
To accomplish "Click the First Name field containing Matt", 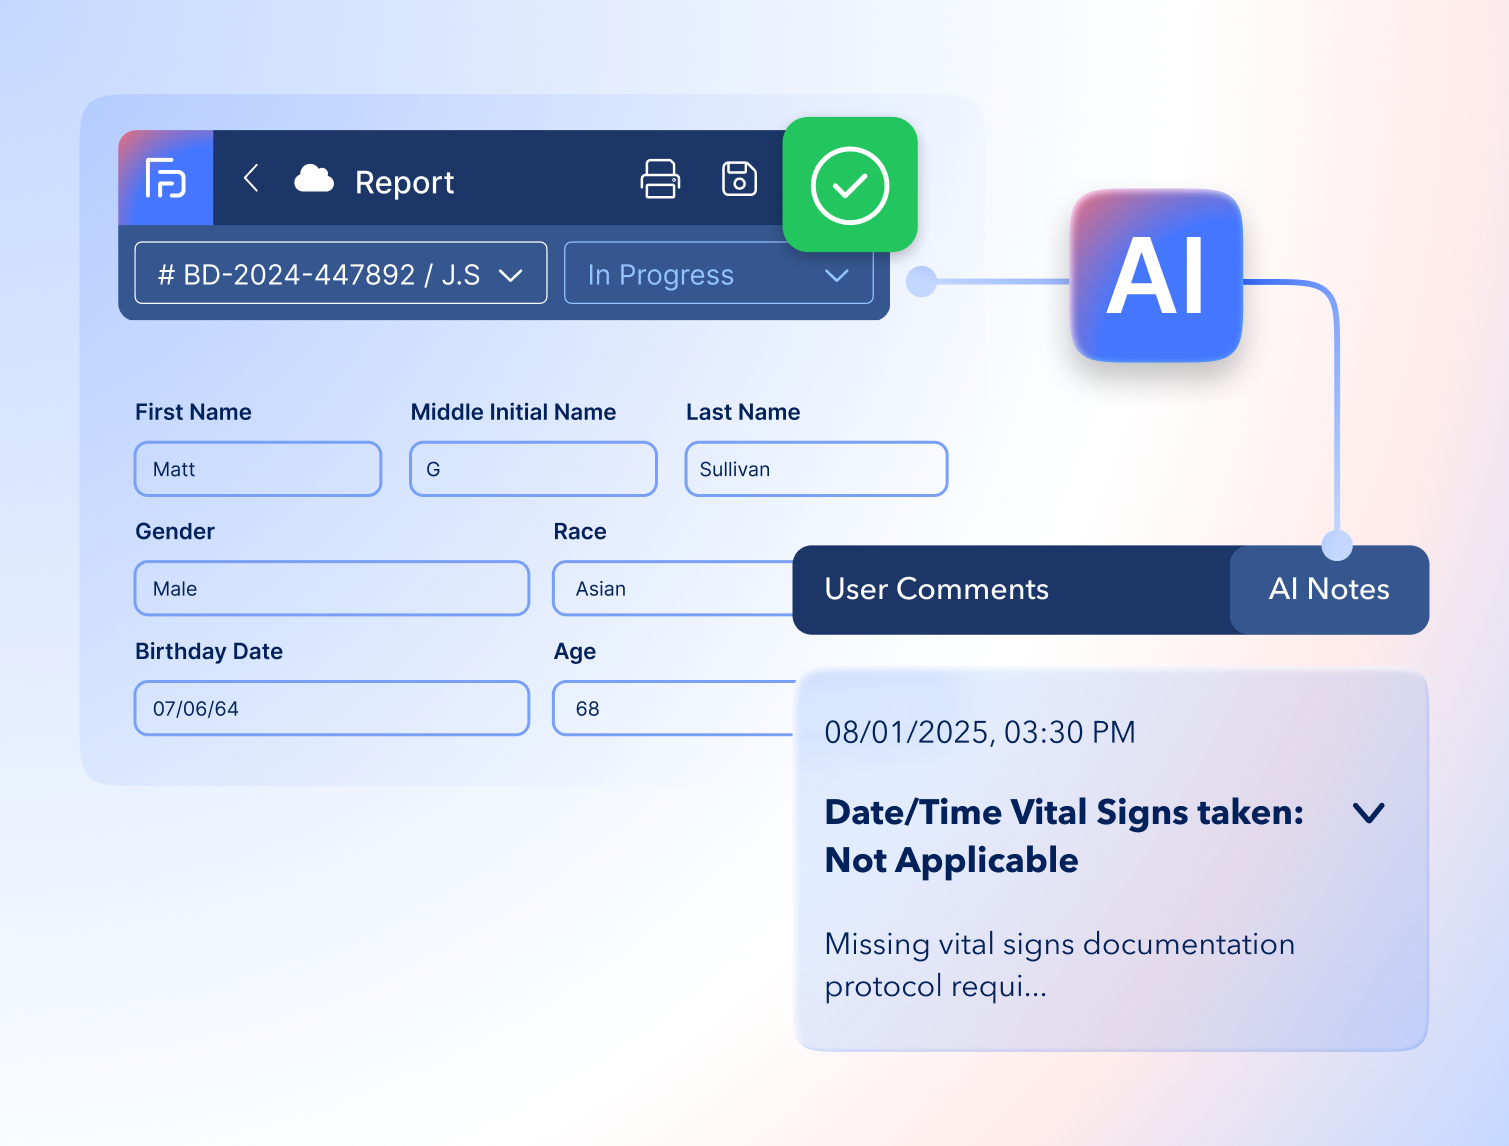I will coord(258,469).
